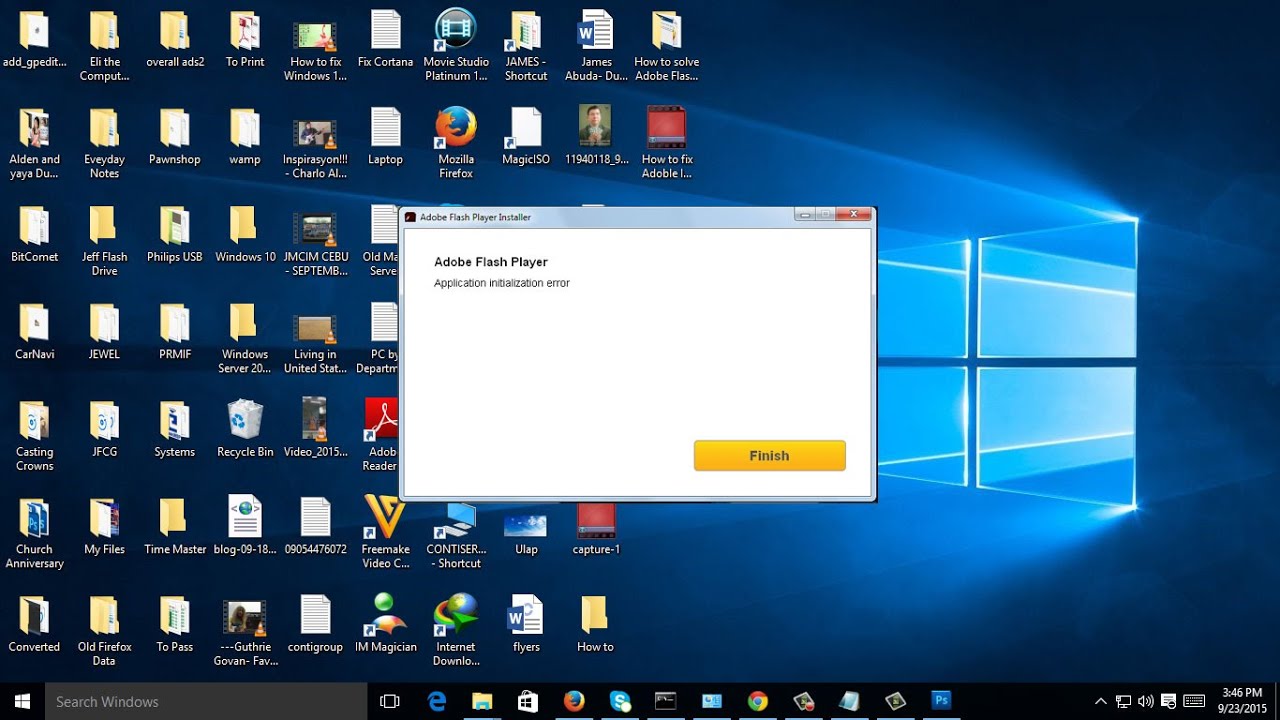Open the Action Center notifications icon
Viewport: 1280px width, 720px height.
pos(1169,701)
